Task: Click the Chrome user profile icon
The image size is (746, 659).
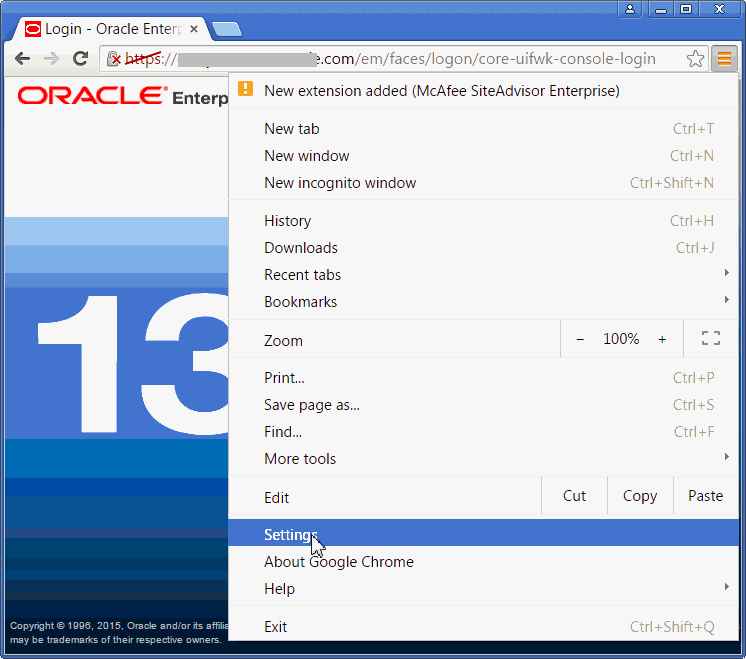Action: tap(630, 9)
